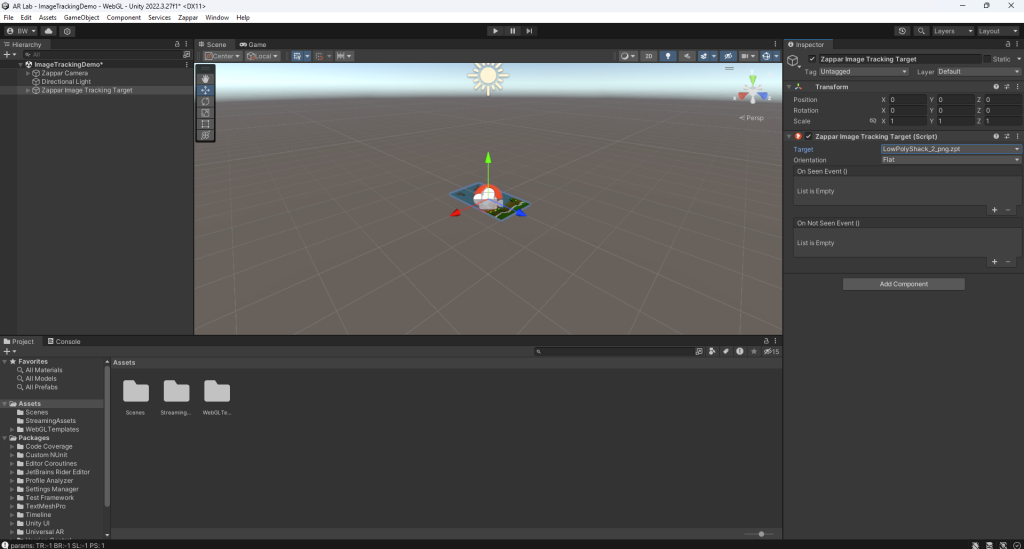Expand the Zappar Camera hierarchy item
1024x549 pixels.
28,73
